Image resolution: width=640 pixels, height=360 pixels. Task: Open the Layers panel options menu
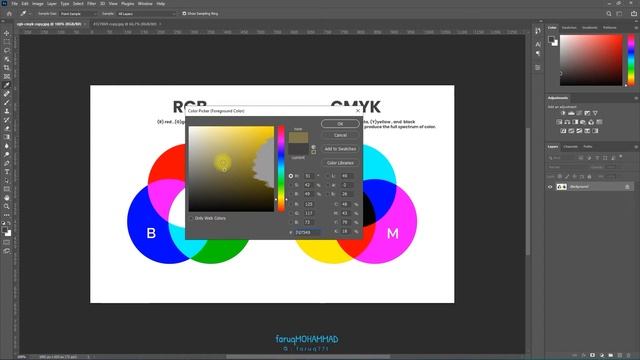(x=636, y=147)
